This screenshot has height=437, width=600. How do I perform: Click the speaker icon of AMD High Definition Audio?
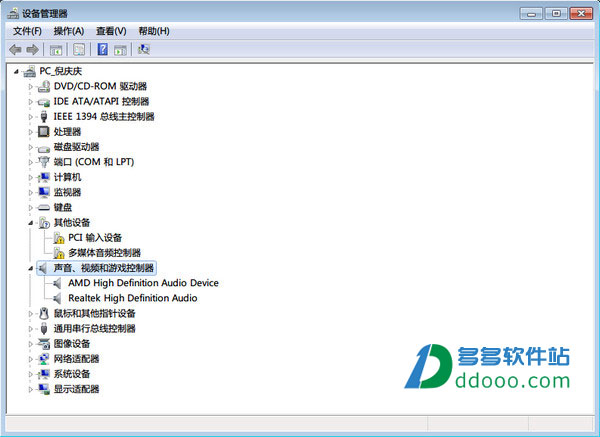pos(57,283)
